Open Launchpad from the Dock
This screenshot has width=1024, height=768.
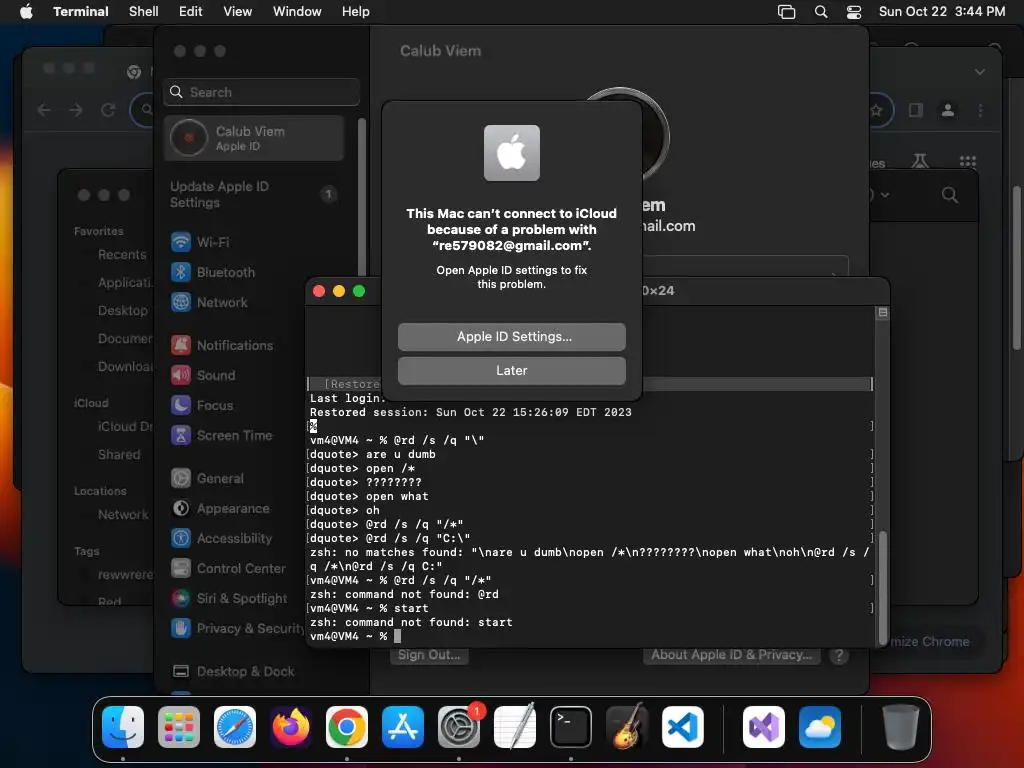click(x=179, y=727)
